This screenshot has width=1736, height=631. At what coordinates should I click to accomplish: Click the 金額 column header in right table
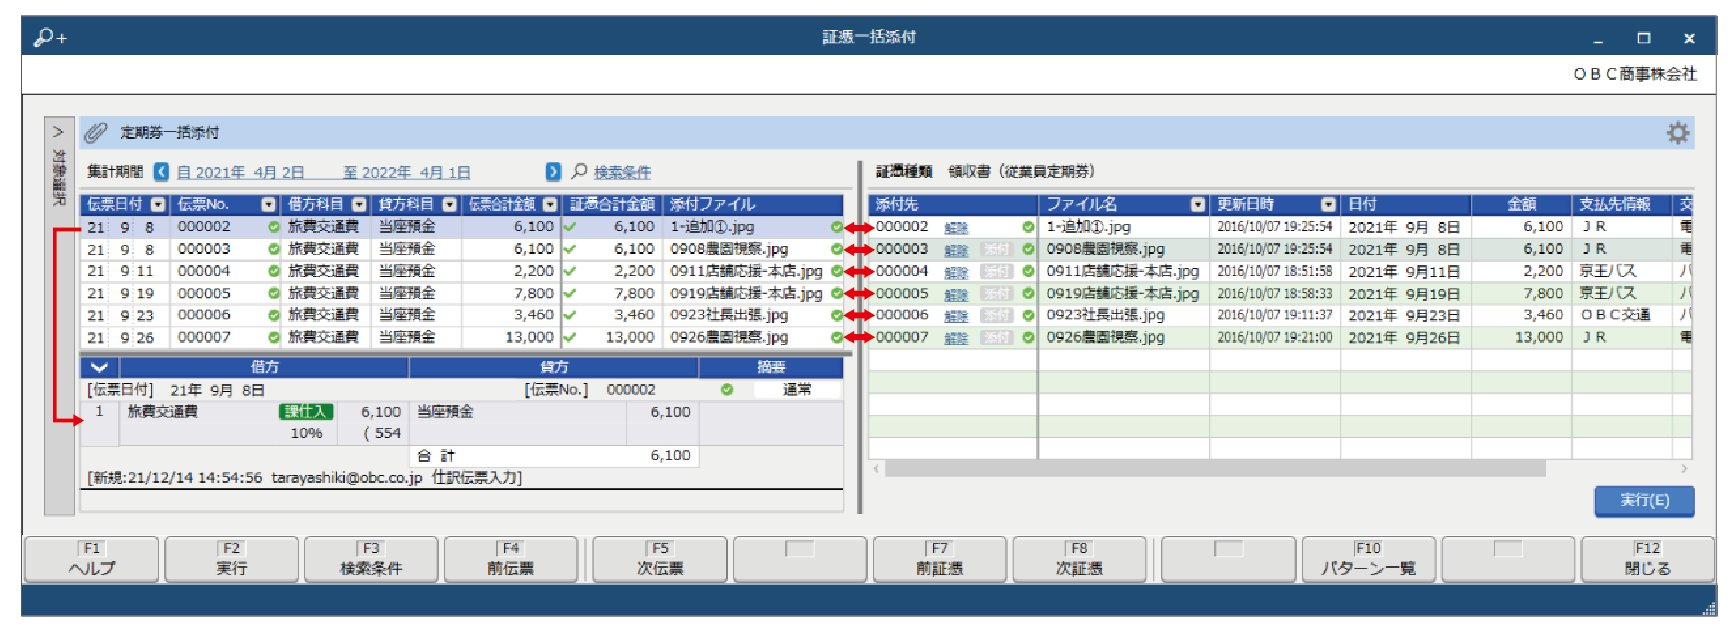pos(1521,204)
